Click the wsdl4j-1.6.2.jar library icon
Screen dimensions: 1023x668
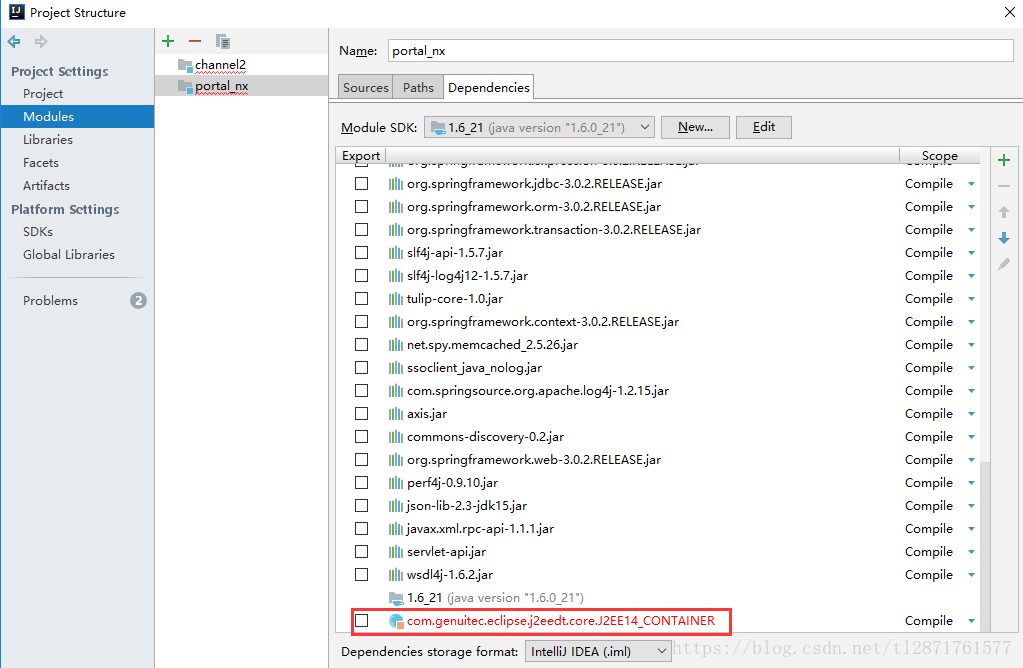click(395, 575)
